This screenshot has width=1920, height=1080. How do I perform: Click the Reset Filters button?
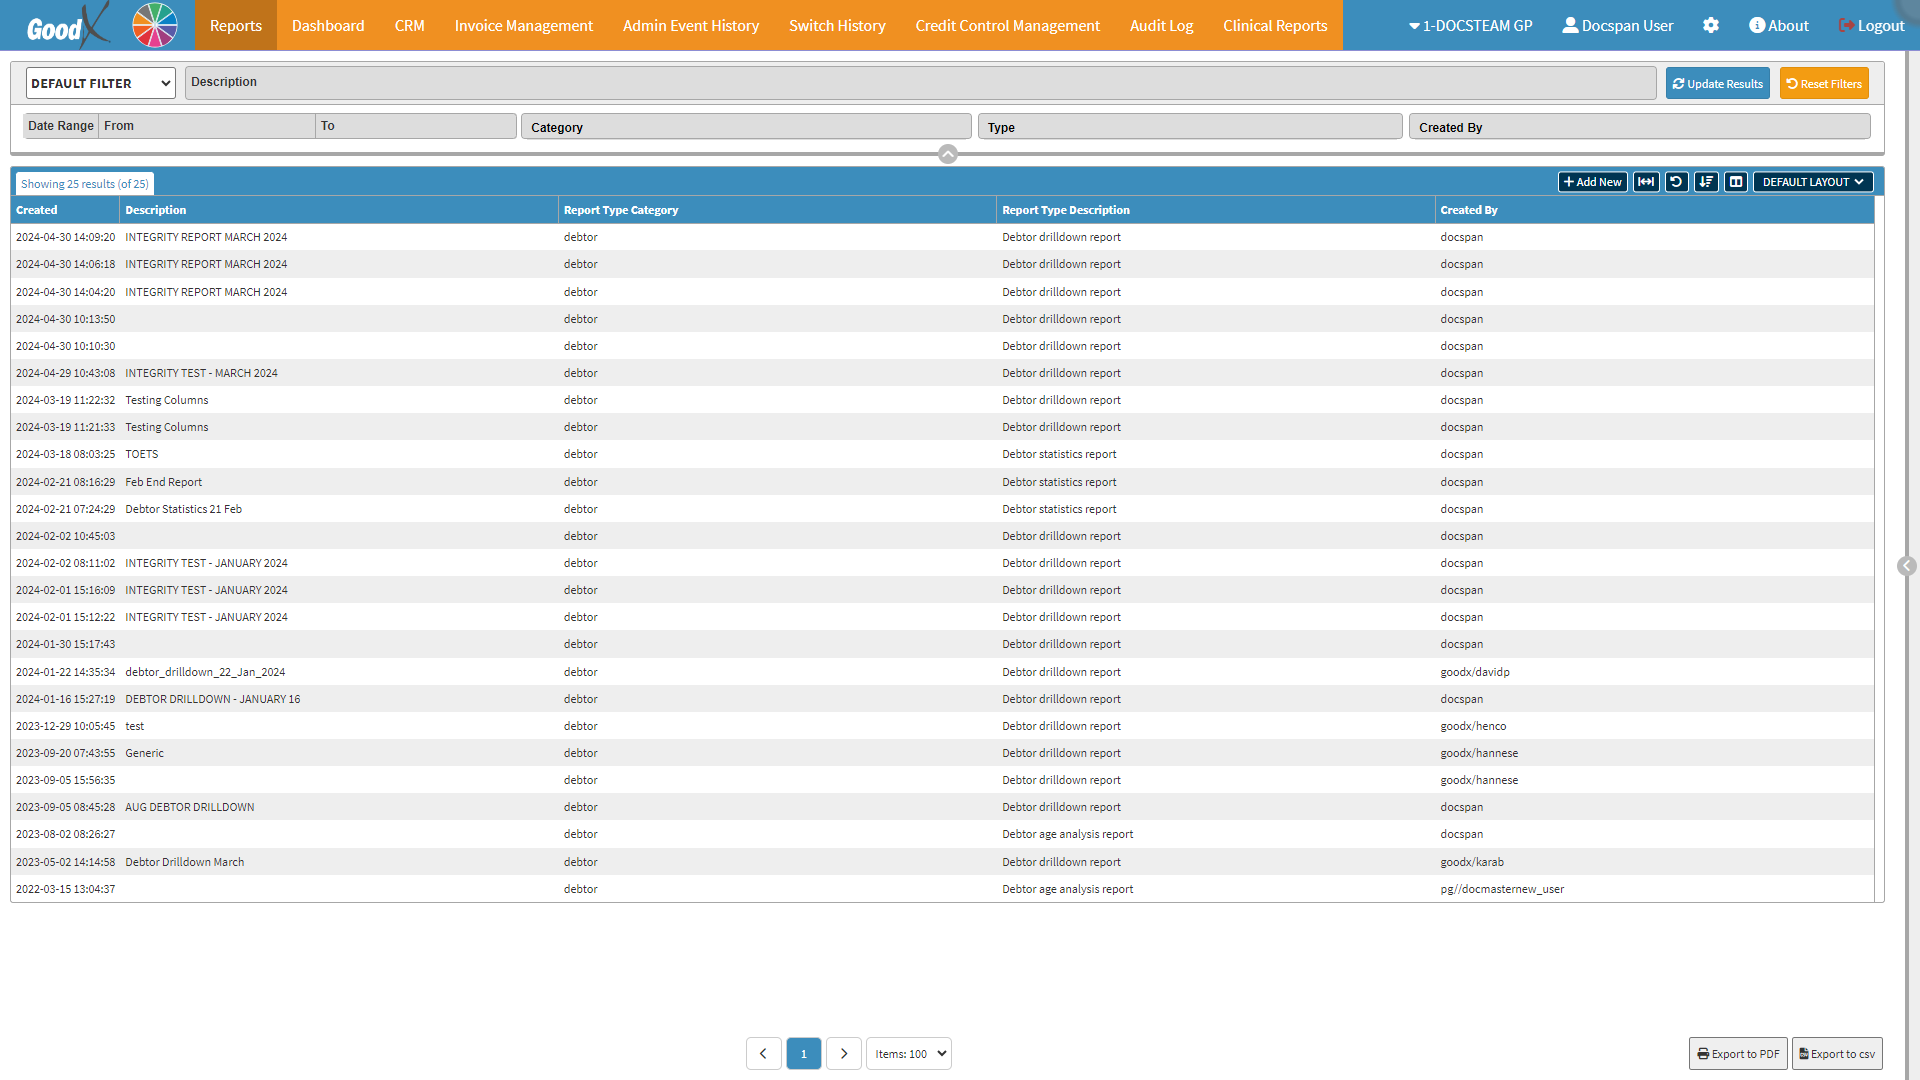1824,83
